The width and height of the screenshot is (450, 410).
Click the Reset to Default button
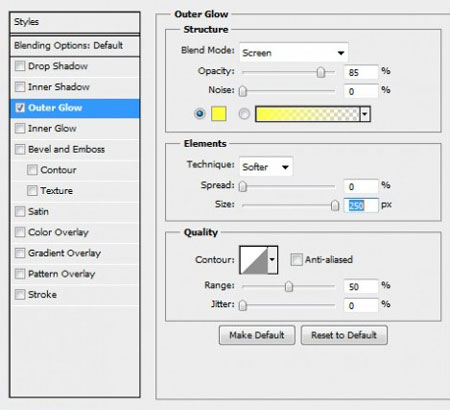tap(344, 335)
